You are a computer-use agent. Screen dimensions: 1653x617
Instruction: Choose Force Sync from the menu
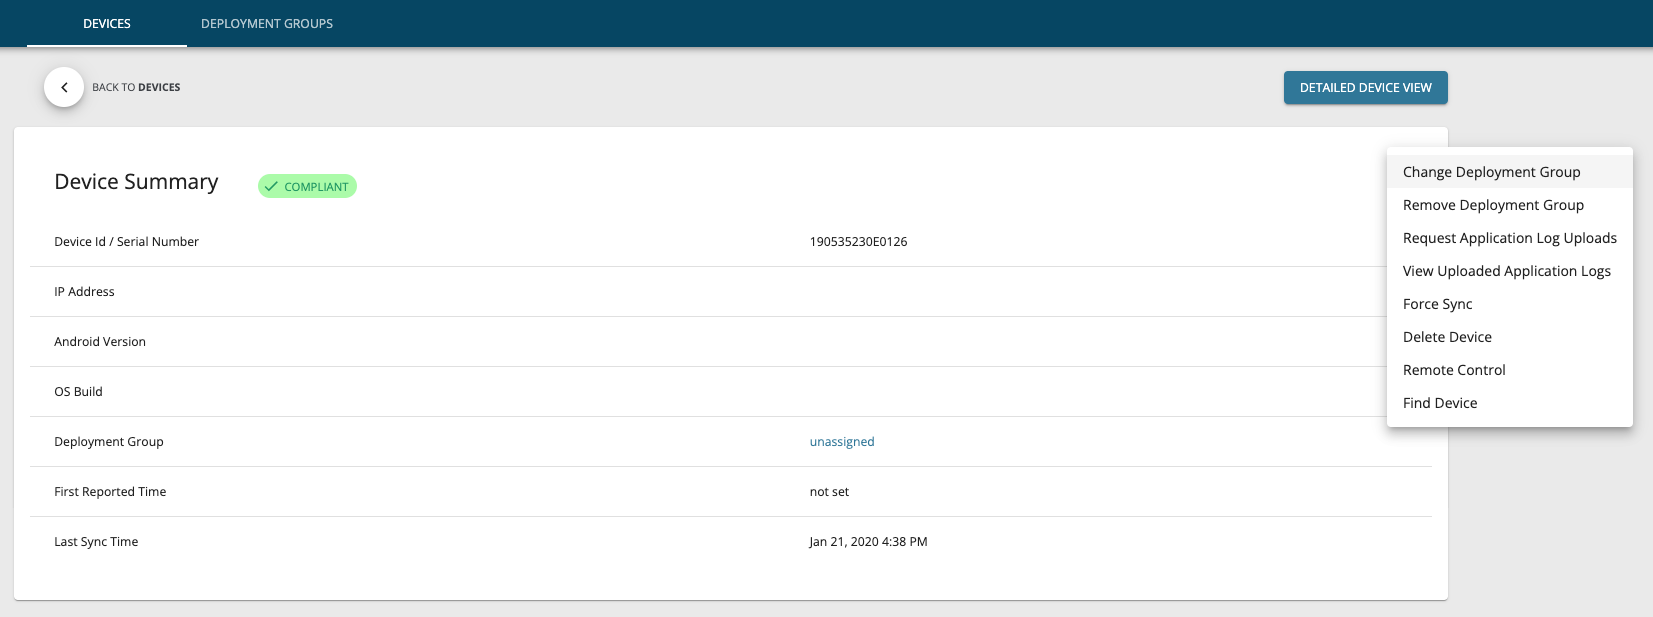[1510, 304]
